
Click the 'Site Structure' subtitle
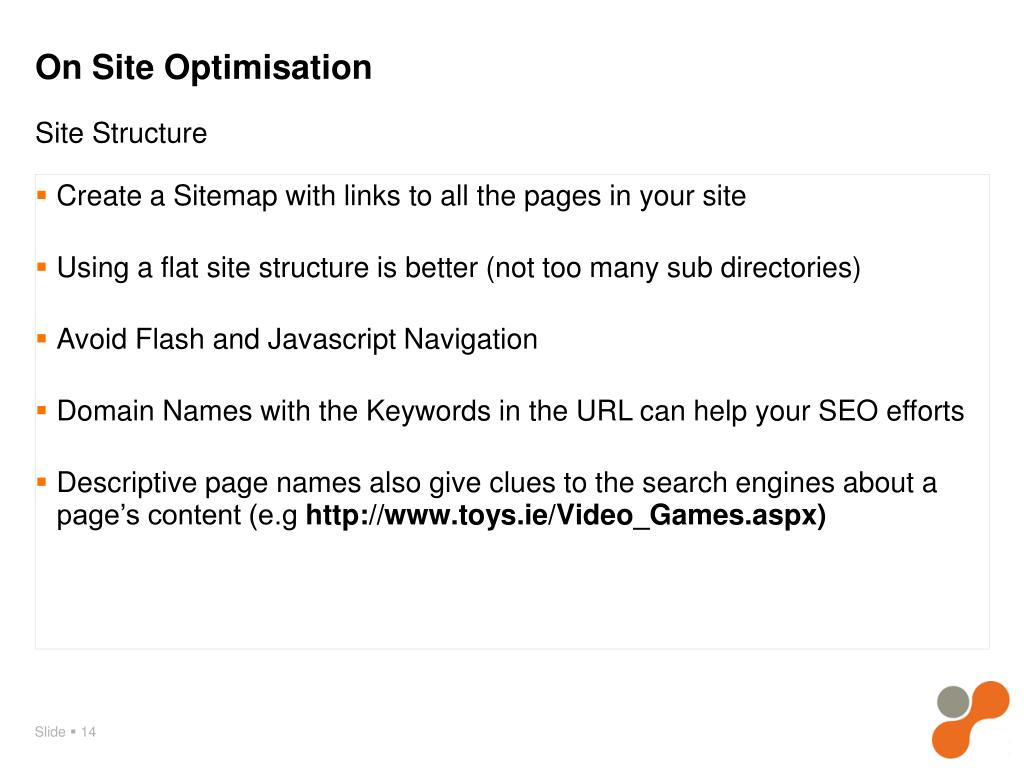click(x=121, y=133)
